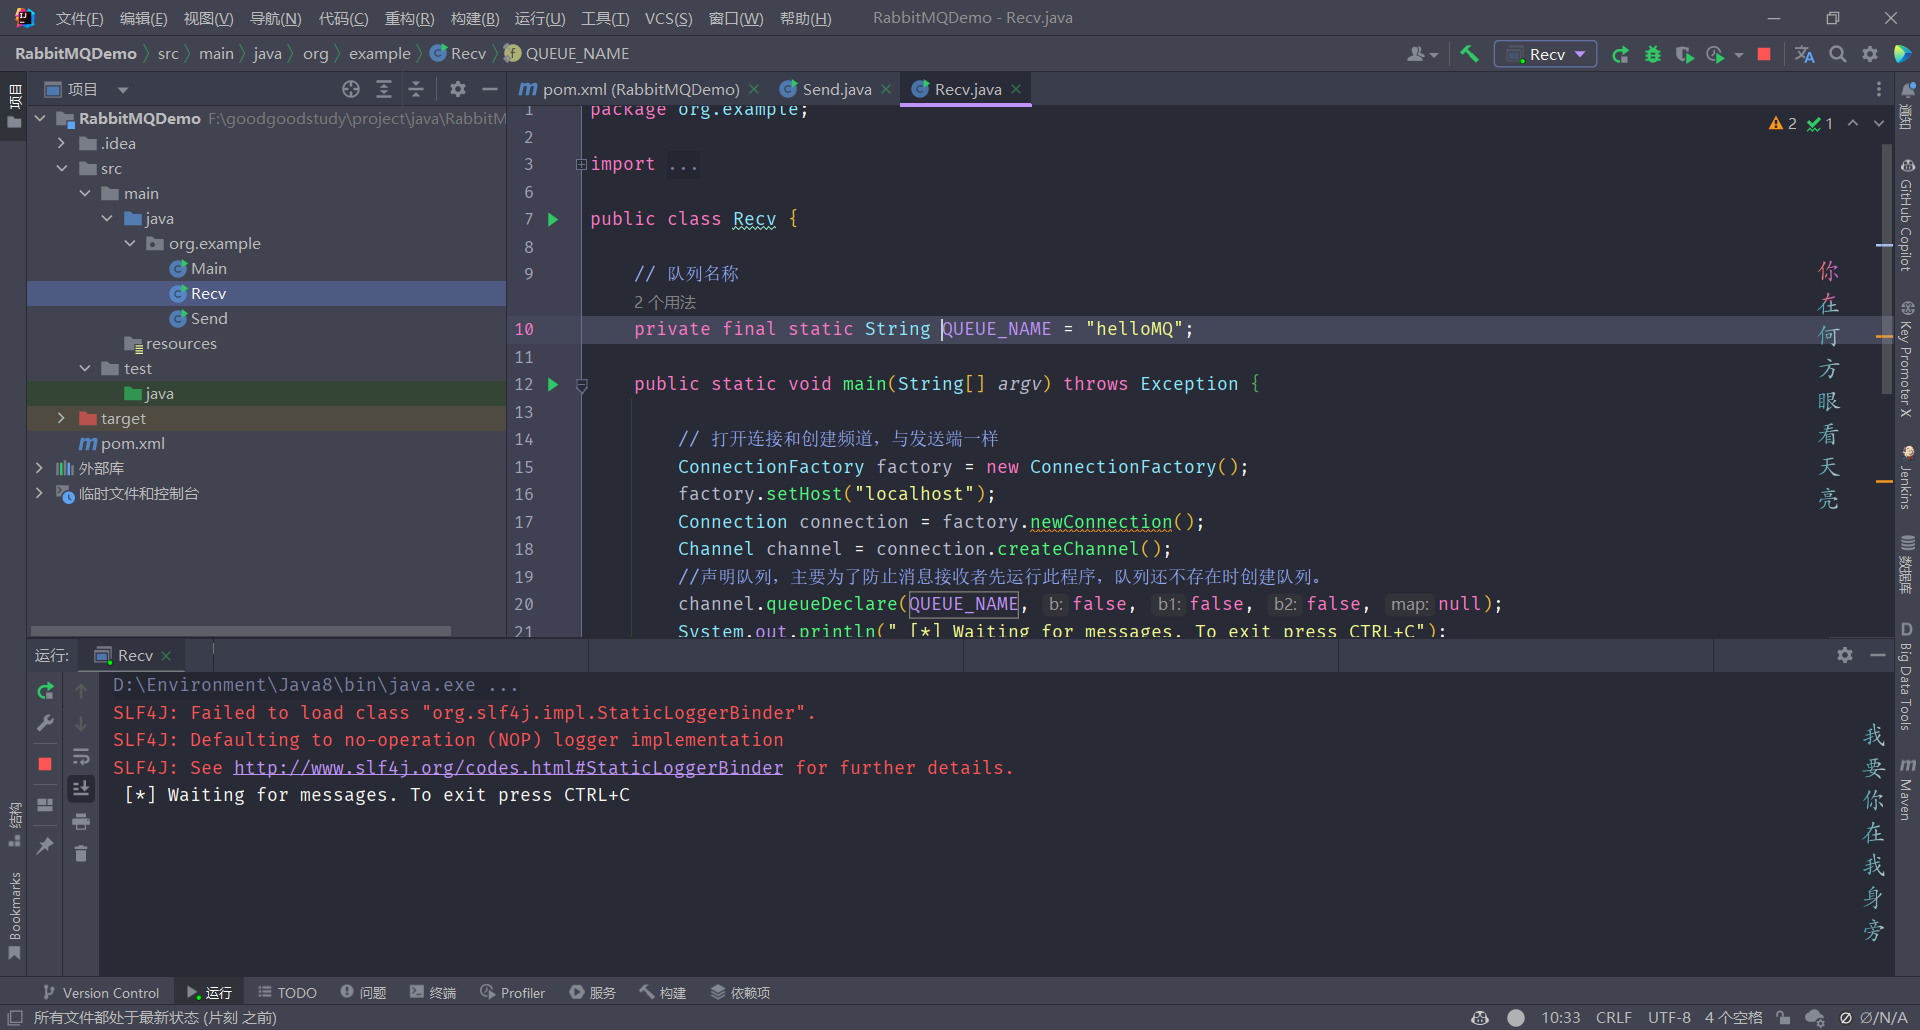The height and width of the screenshot is (1030, 1920).
Task: Rerun Recv in the Run tool window
Action: pos(45,691)
